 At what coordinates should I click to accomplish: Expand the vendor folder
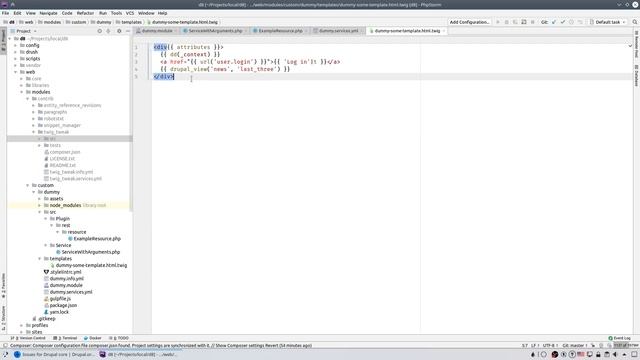click(x=16, y=65)
